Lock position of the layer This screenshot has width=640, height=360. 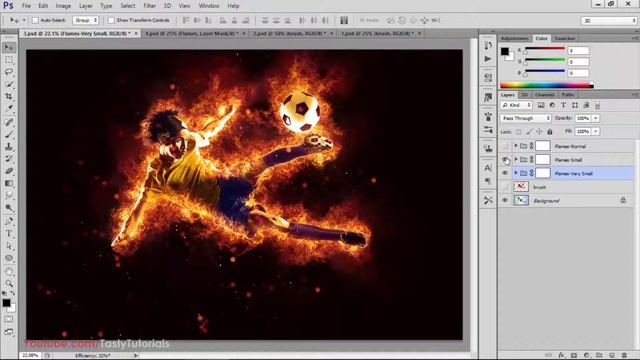[539, 132]
